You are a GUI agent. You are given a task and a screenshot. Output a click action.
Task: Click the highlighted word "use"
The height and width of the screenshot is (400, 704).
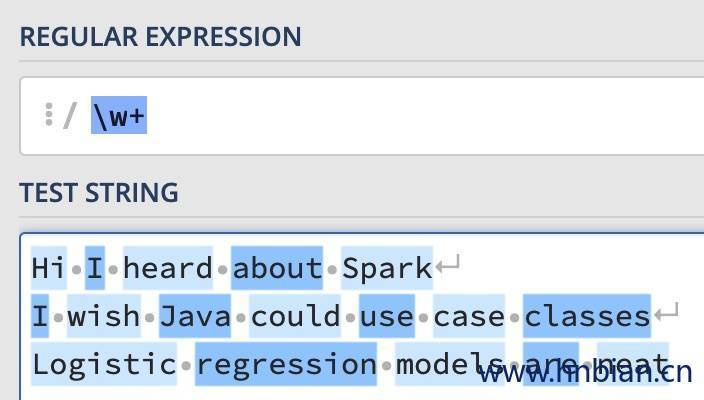[387, 317]
